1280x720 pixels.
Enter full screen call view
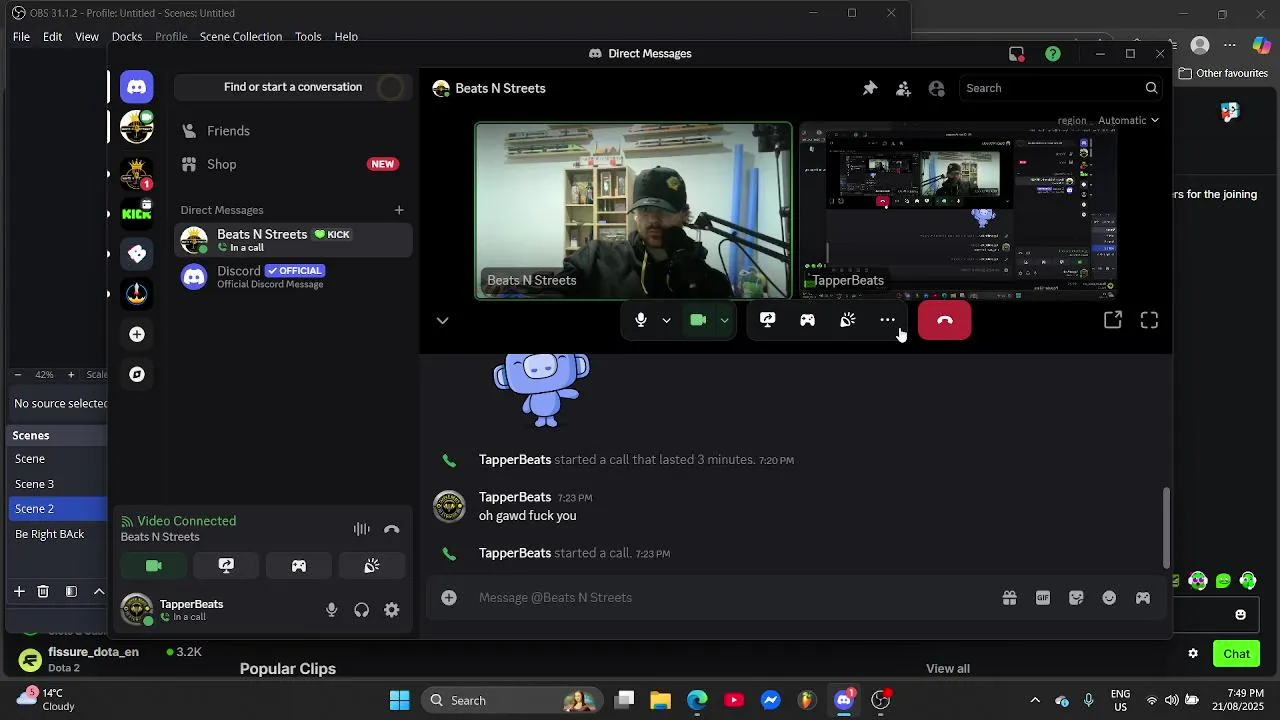coord(1149,320)
